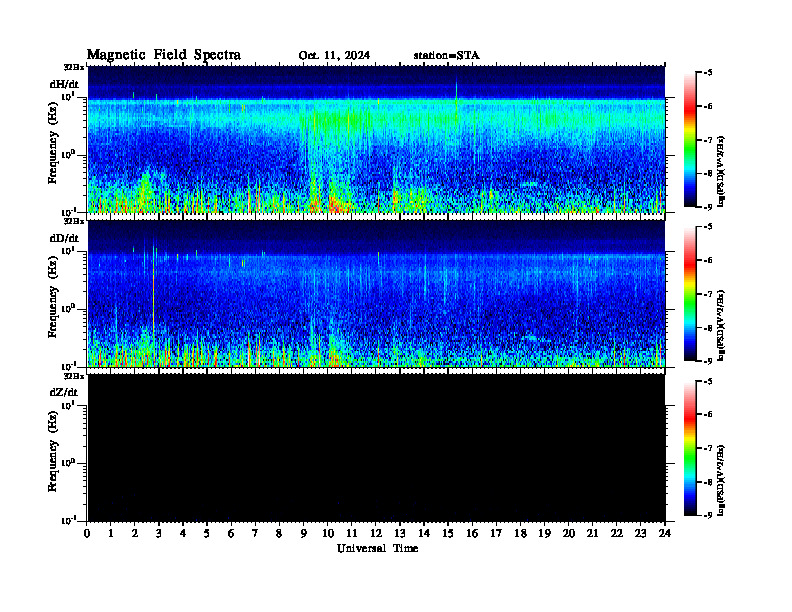Viewport: 792px width, 612px height.
Task: Click hour 5 tick label on the time axis
Action: click(207, 534)
